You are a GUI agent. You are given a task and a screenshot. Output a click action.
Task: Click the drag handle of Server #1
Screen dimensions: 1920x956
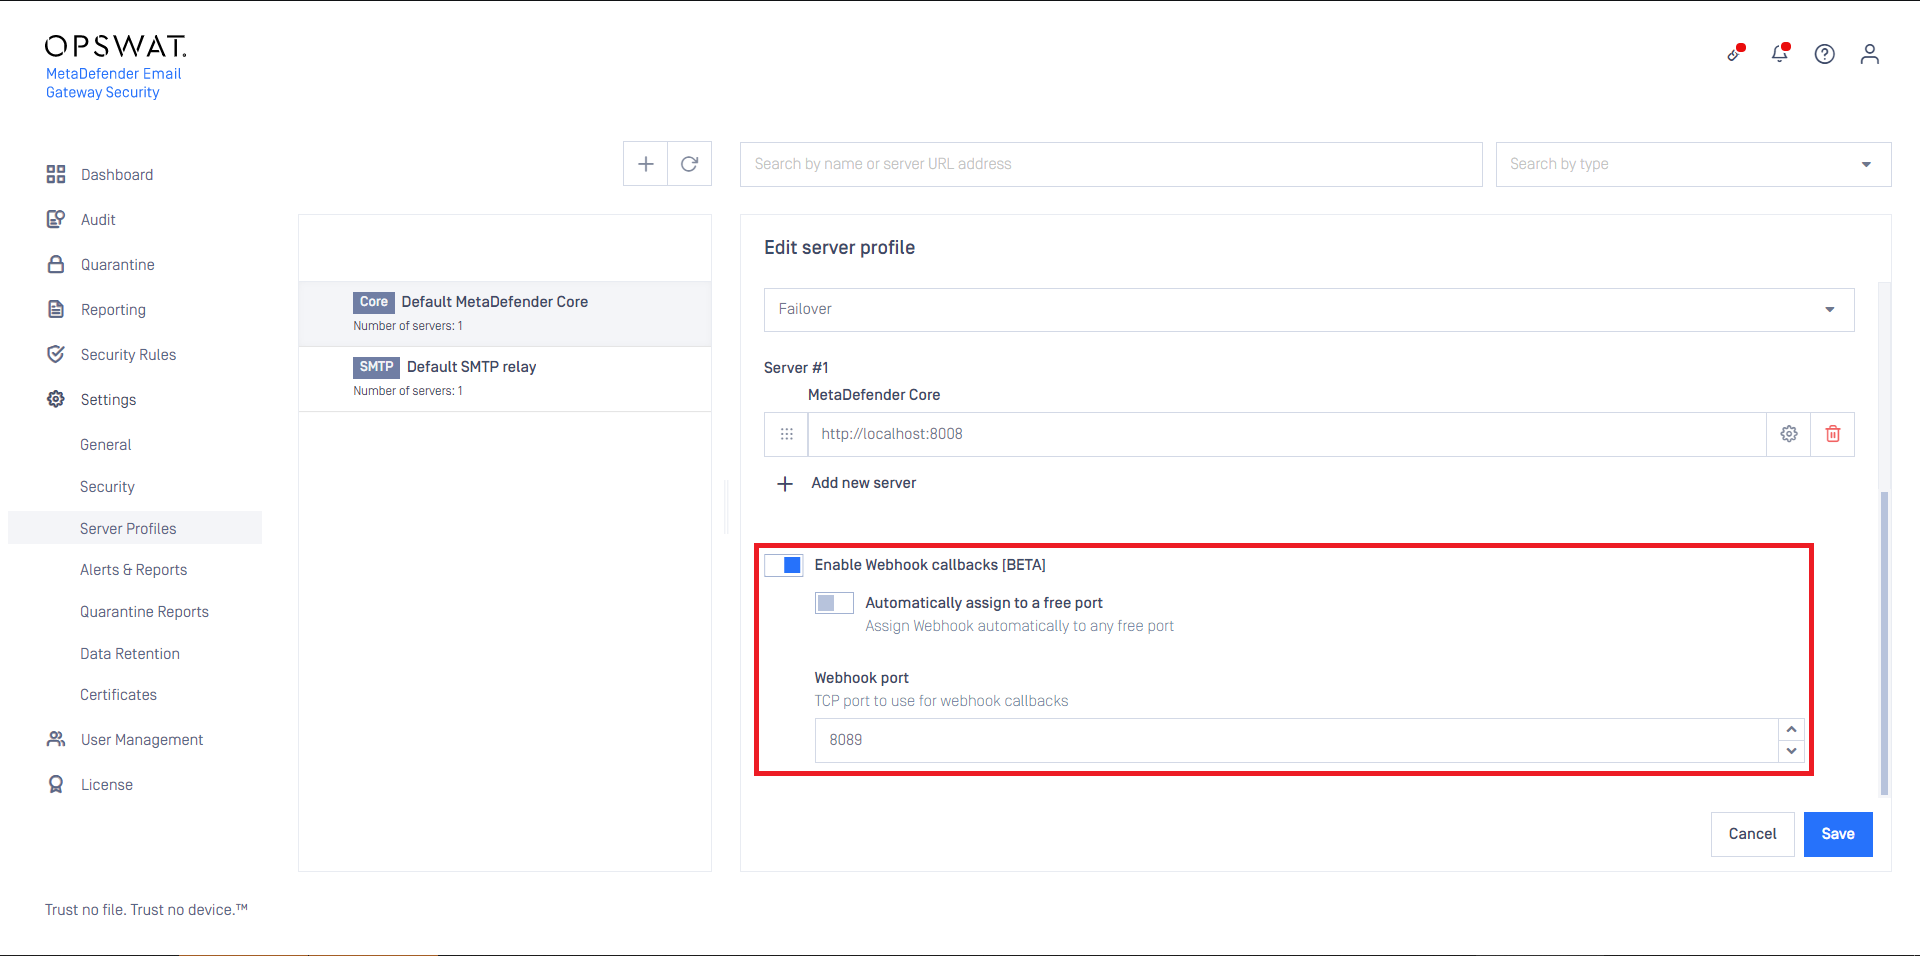[x=787, y=434]
